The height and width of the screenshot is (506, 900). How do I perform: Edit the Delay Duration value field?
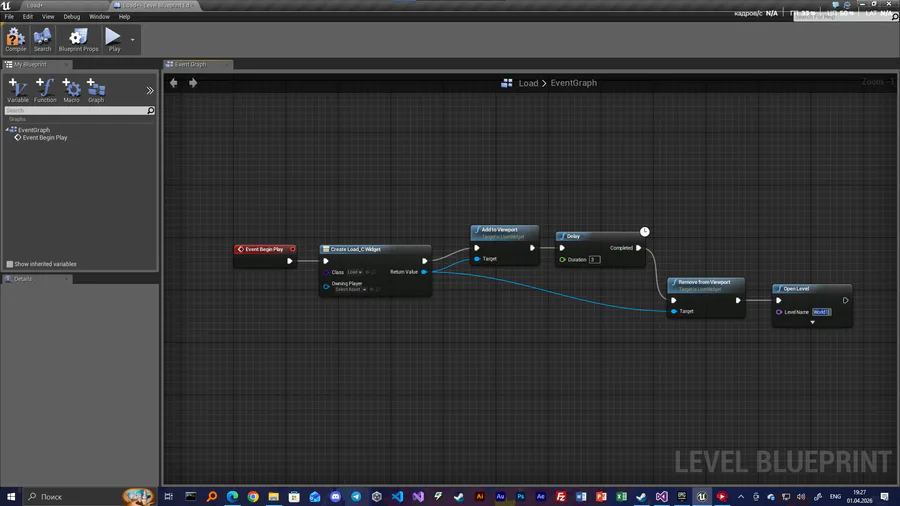click(594, 259)
